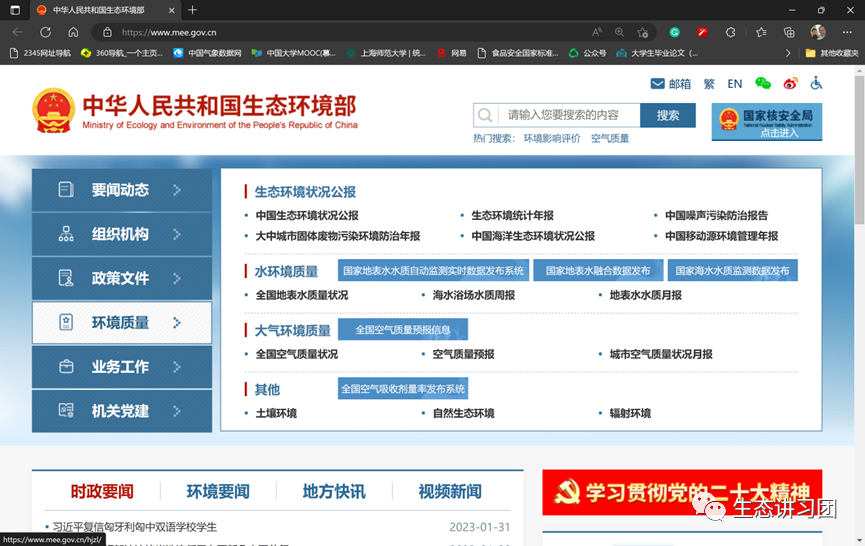Screen dimensions: 865x546
Task: Switch to 地方快讯 tab
Action: (x=334, y=491)
